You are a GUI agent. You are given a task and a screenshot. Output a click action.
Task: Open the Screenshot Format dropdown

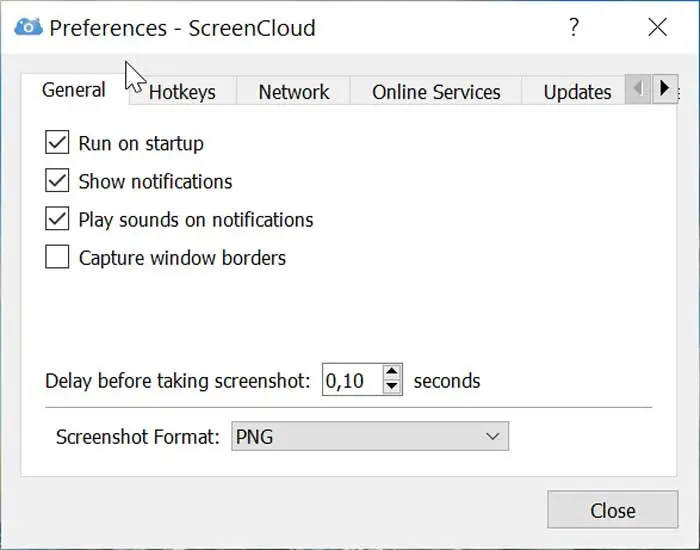[369, 437]
